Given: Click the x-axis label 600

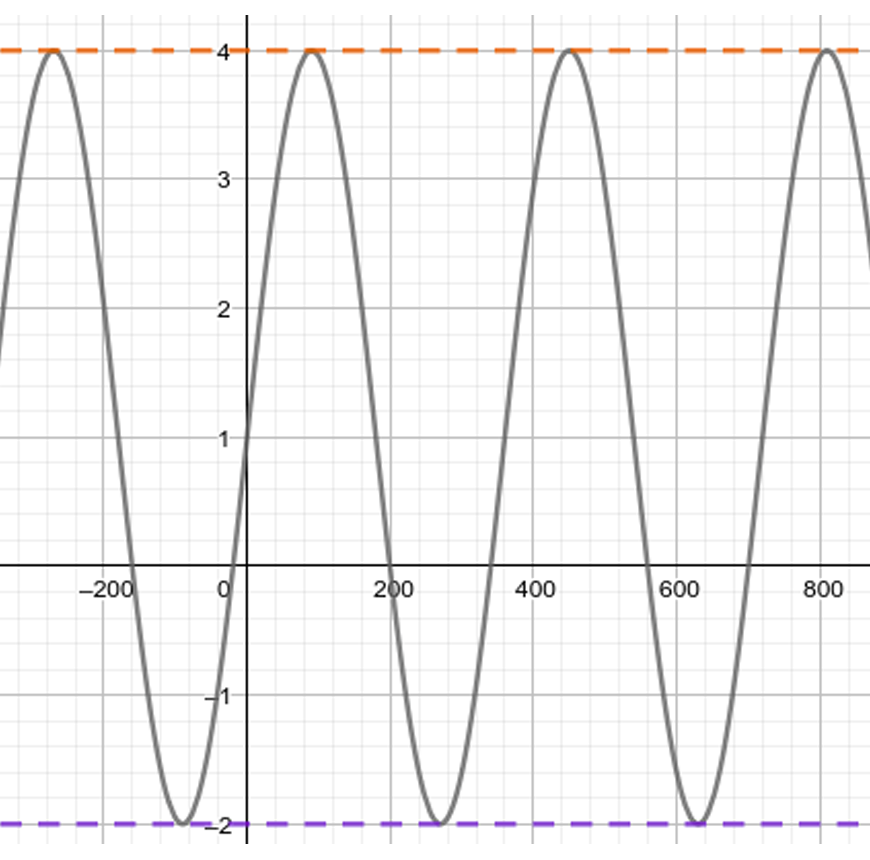Looking at the screenshot, I should [x=679, y=589].
